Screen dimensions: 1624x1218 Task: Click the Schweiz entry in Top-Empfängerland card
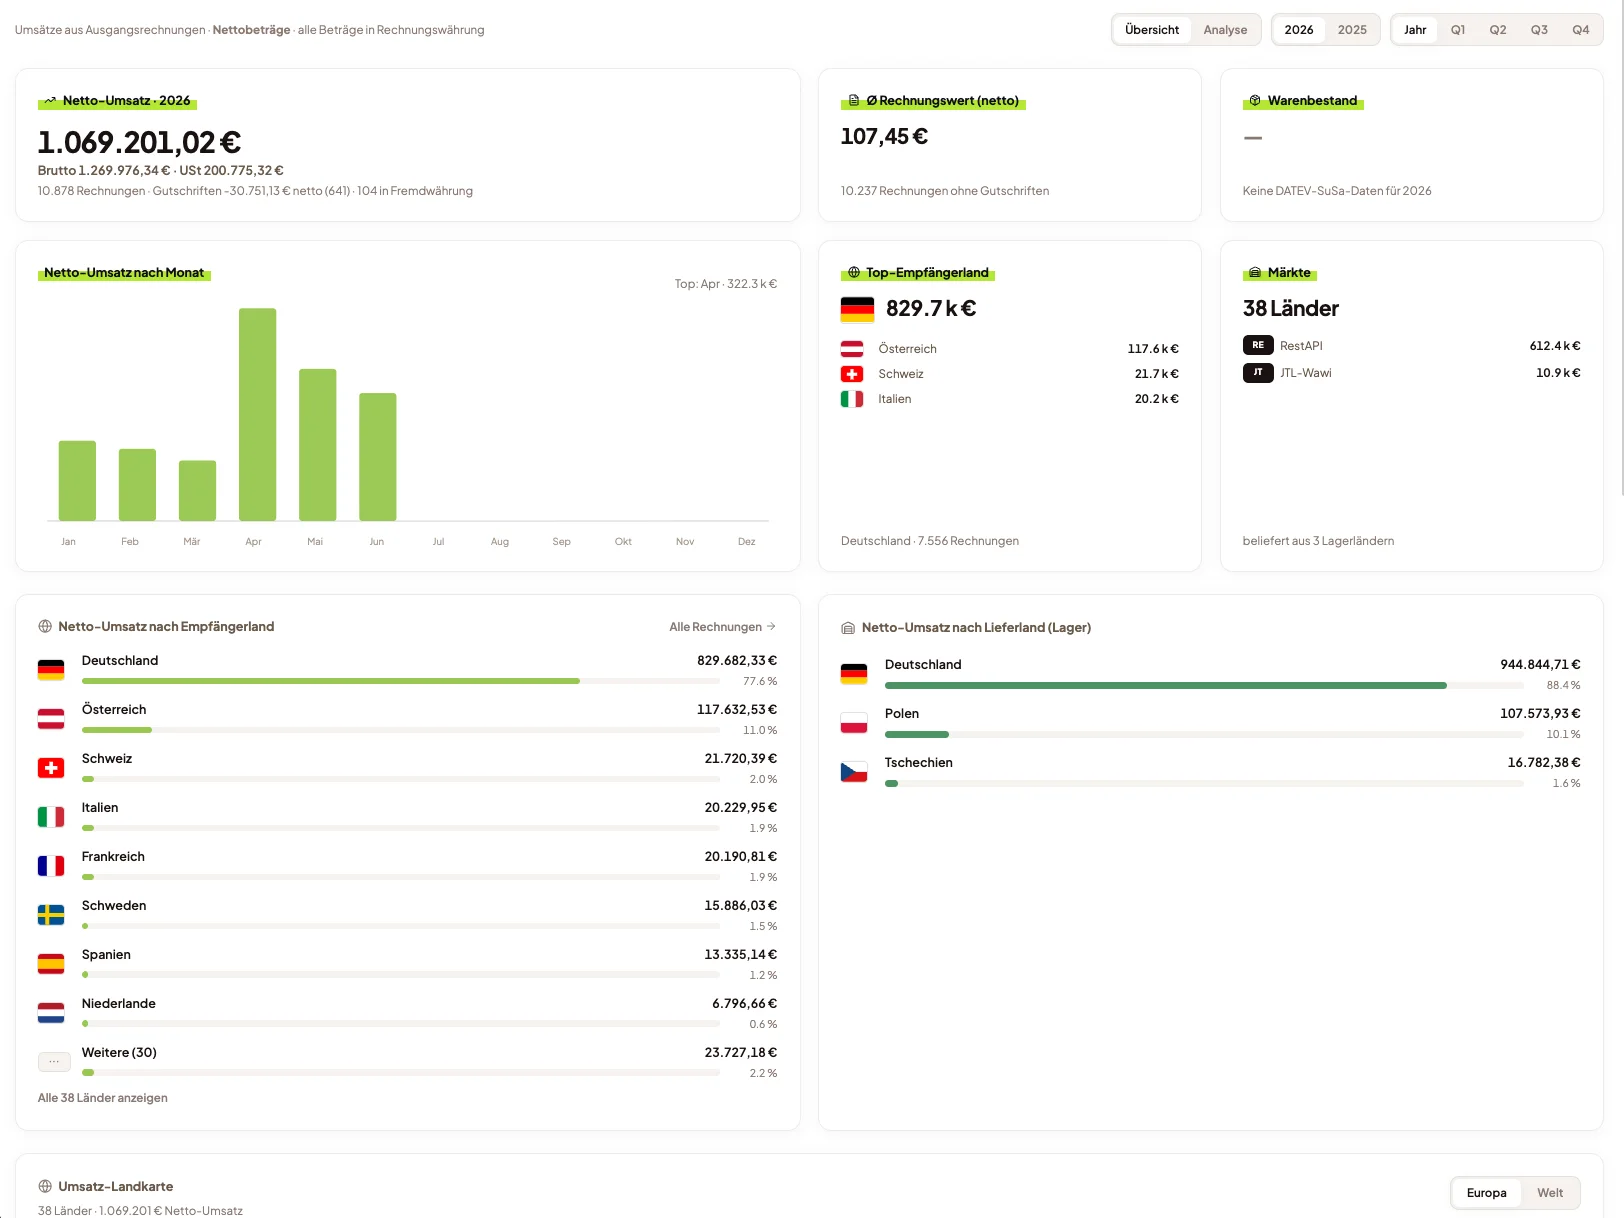1010,374
